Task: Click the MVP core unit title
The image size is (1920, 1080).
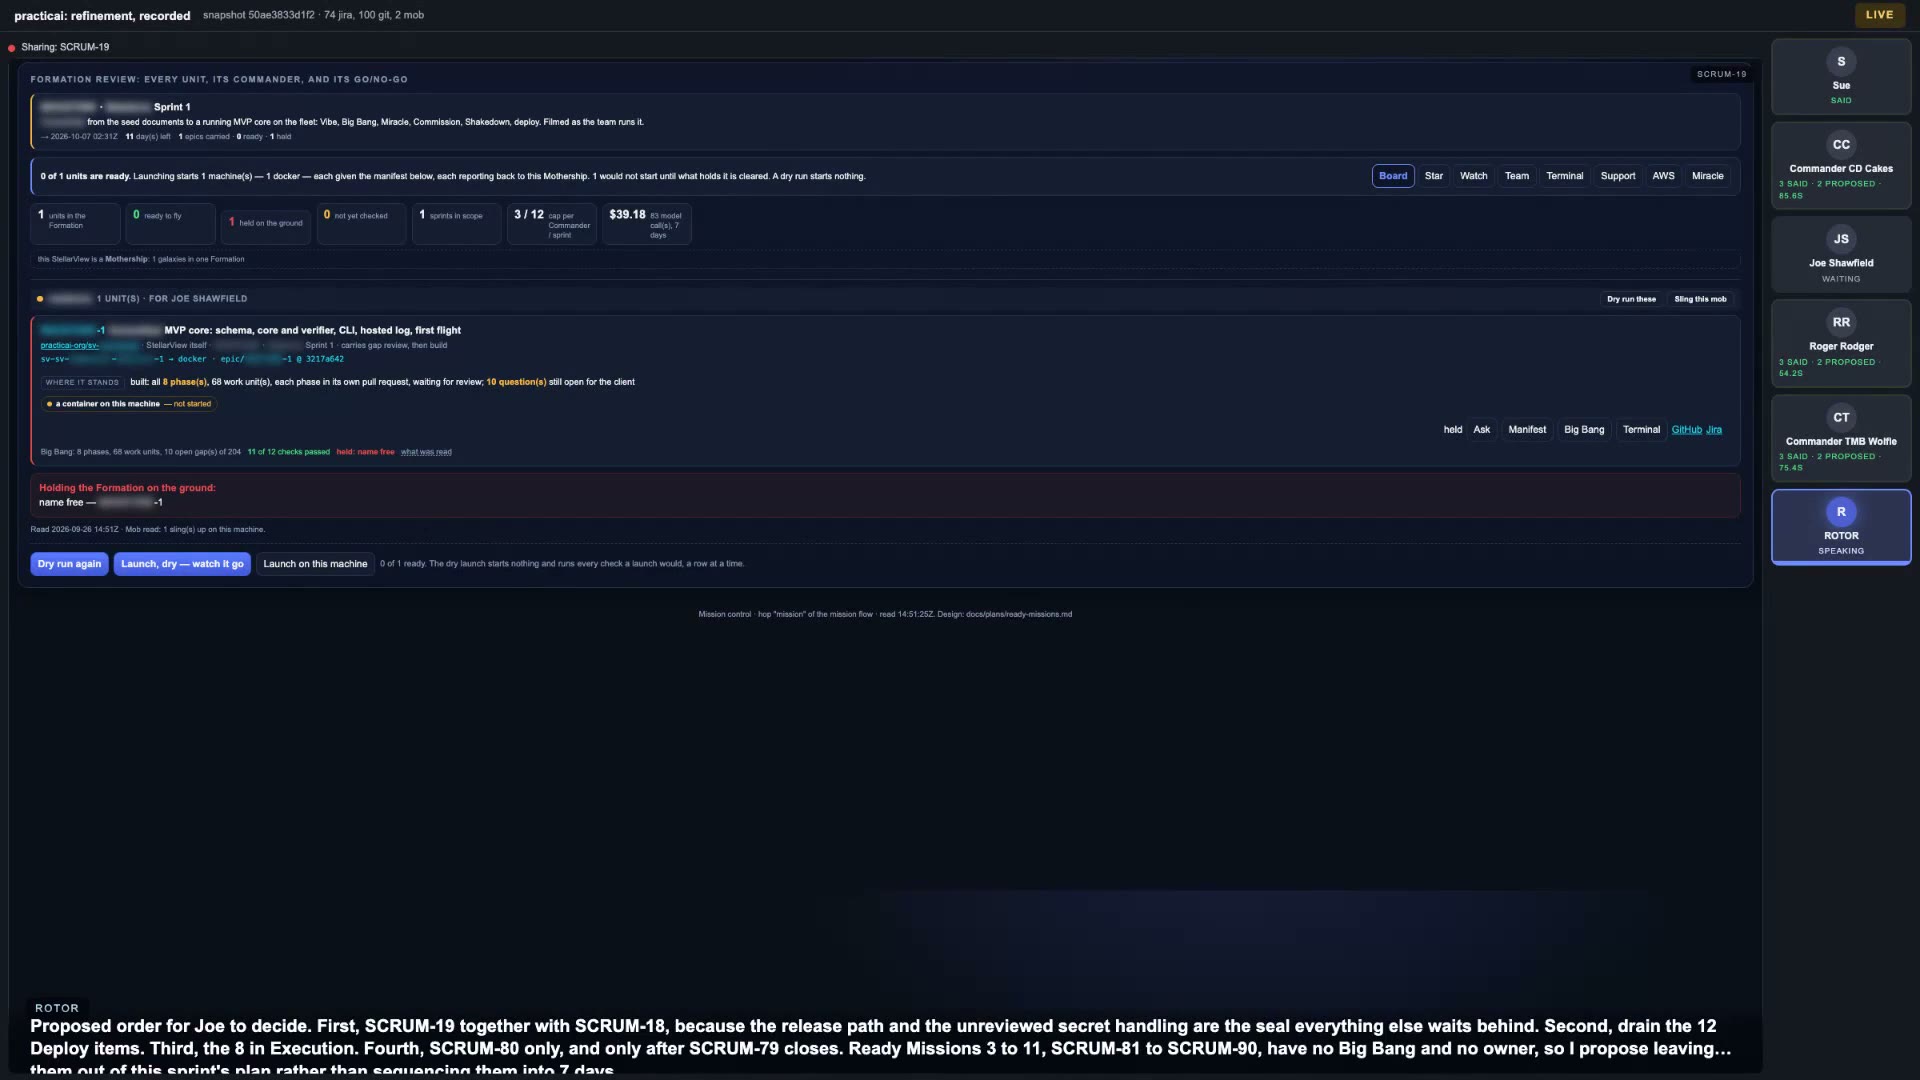Action: click(312, 330)
